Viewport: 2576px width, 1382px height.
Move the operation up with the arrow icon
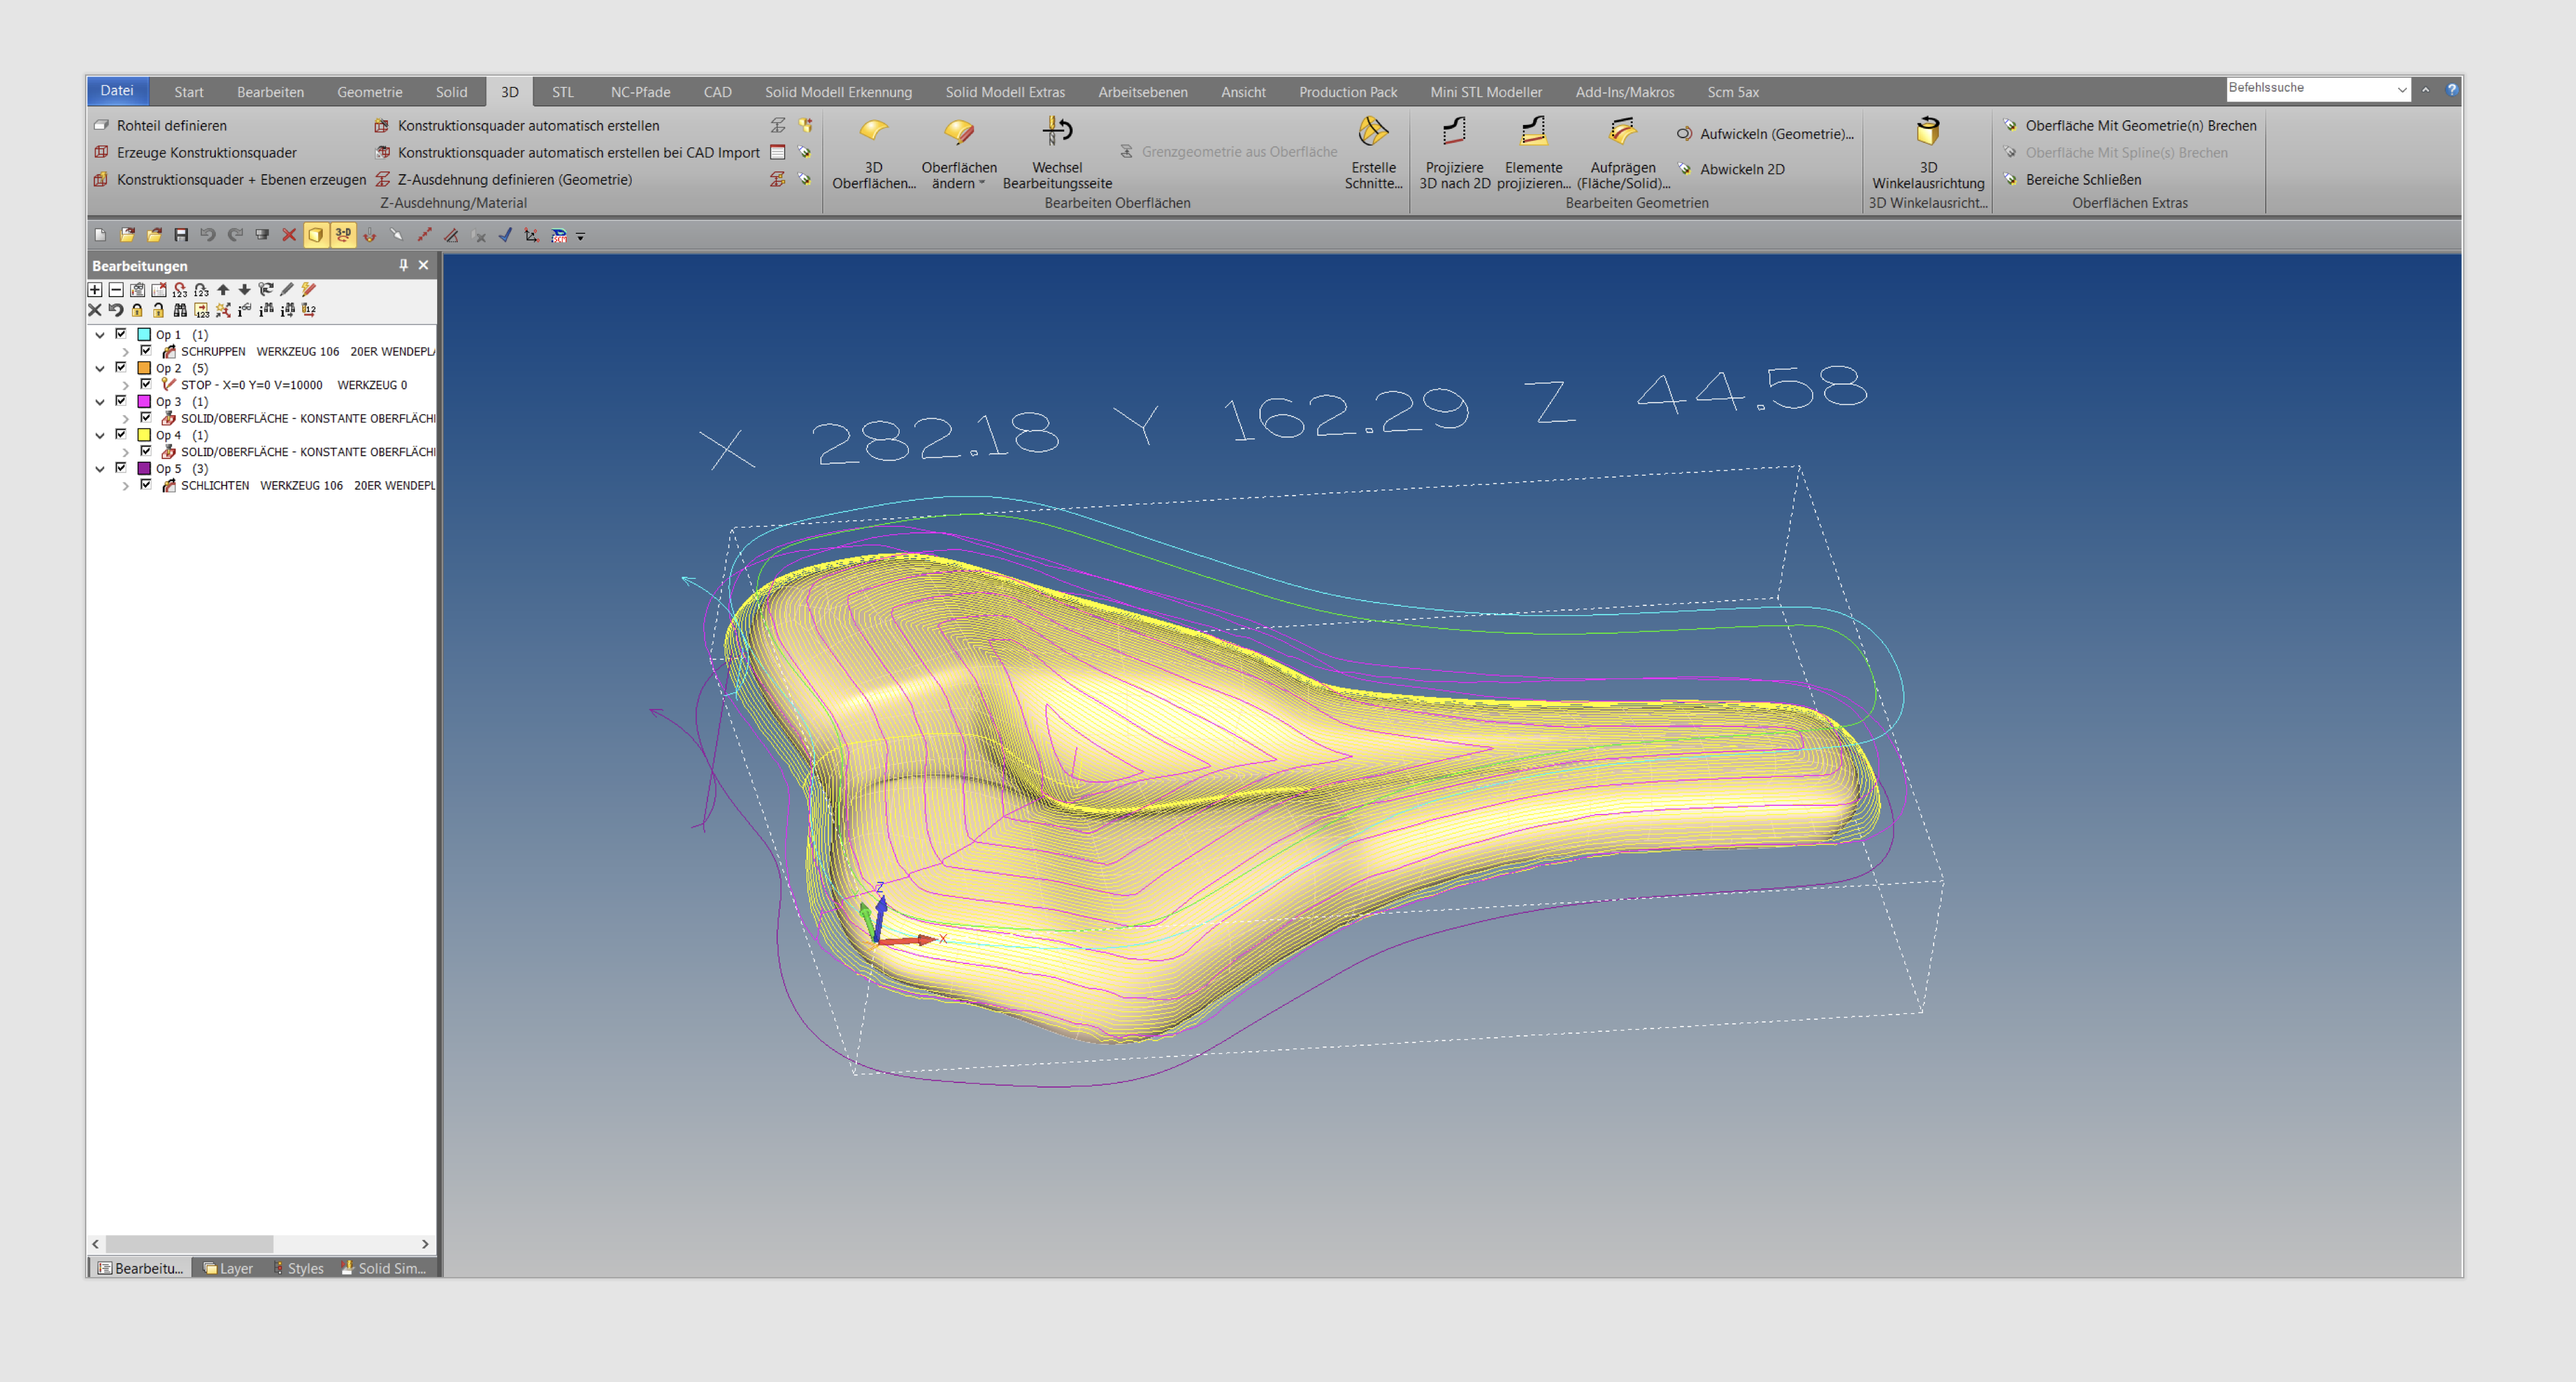[223, 289]
